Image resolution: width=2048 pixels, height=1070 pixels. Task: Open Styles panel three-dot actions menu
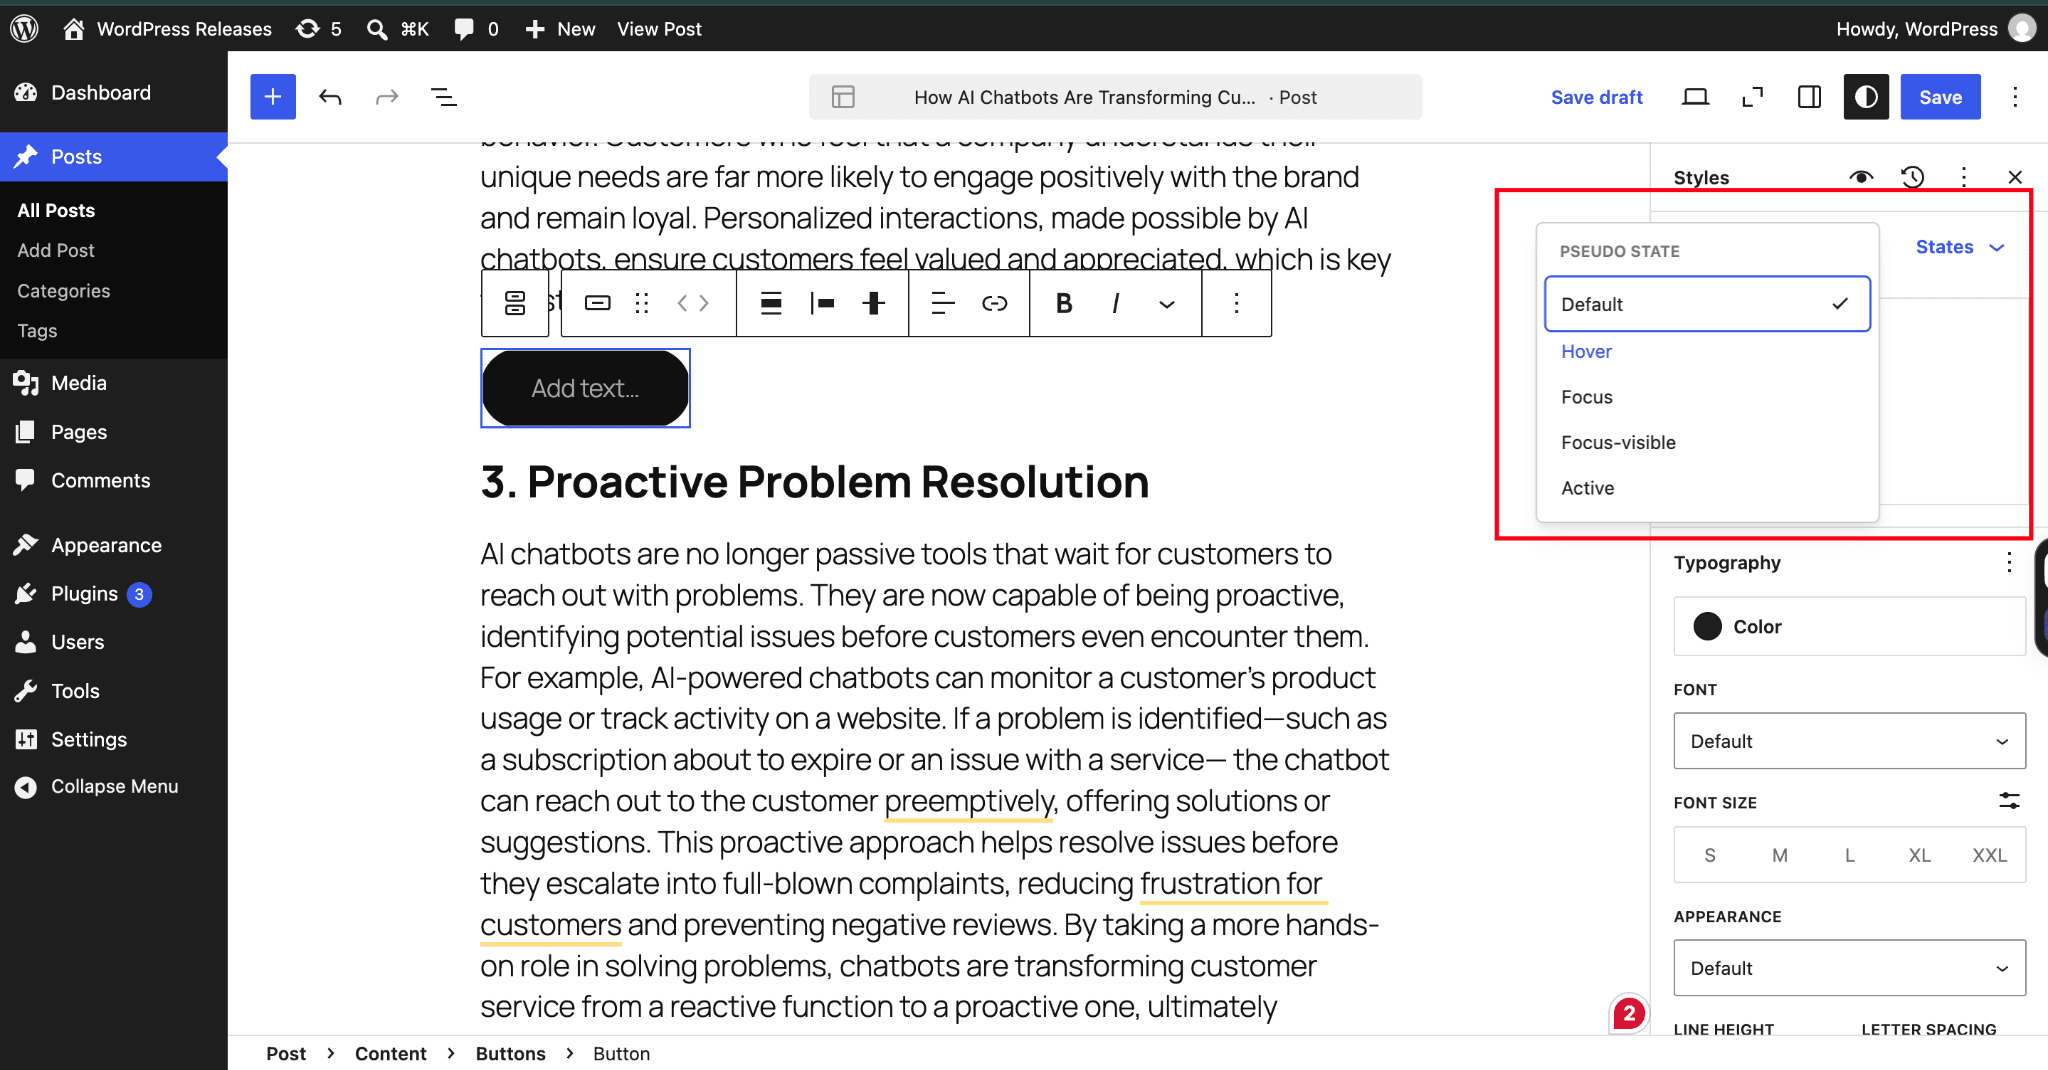1964,177
